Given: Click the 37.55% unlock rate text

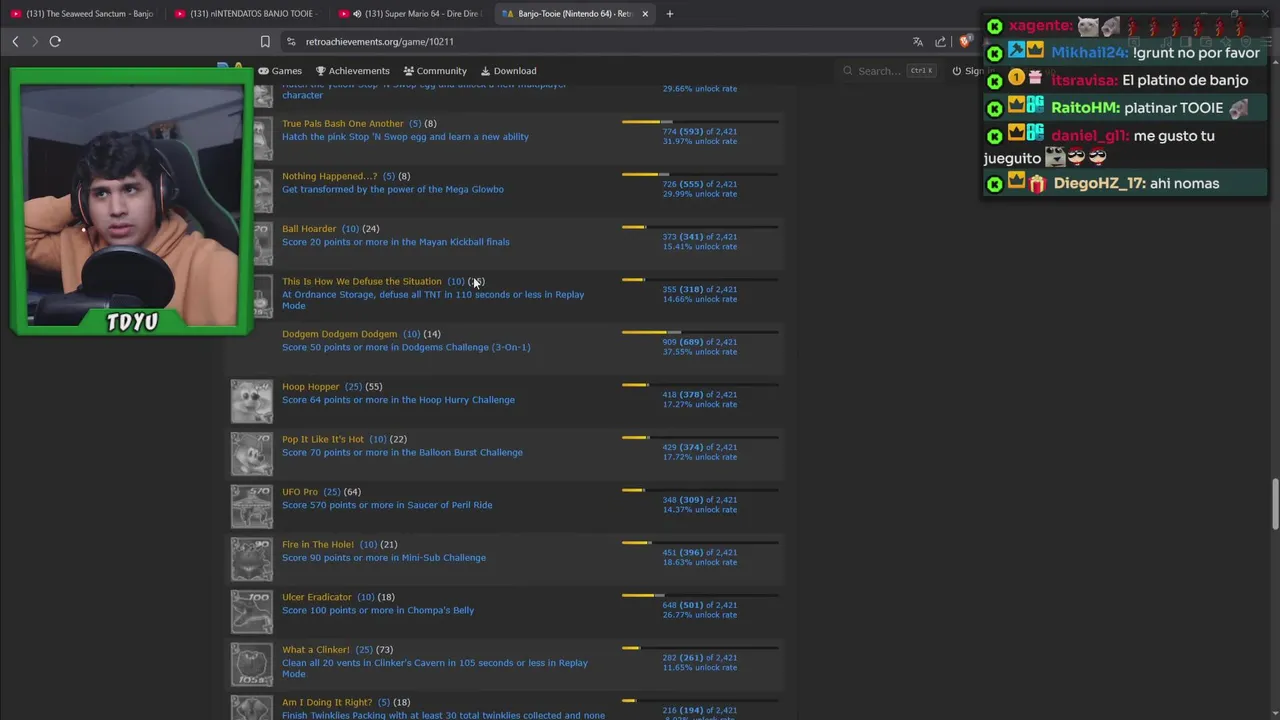Looking at the screenshot, I should pos(700,352).
